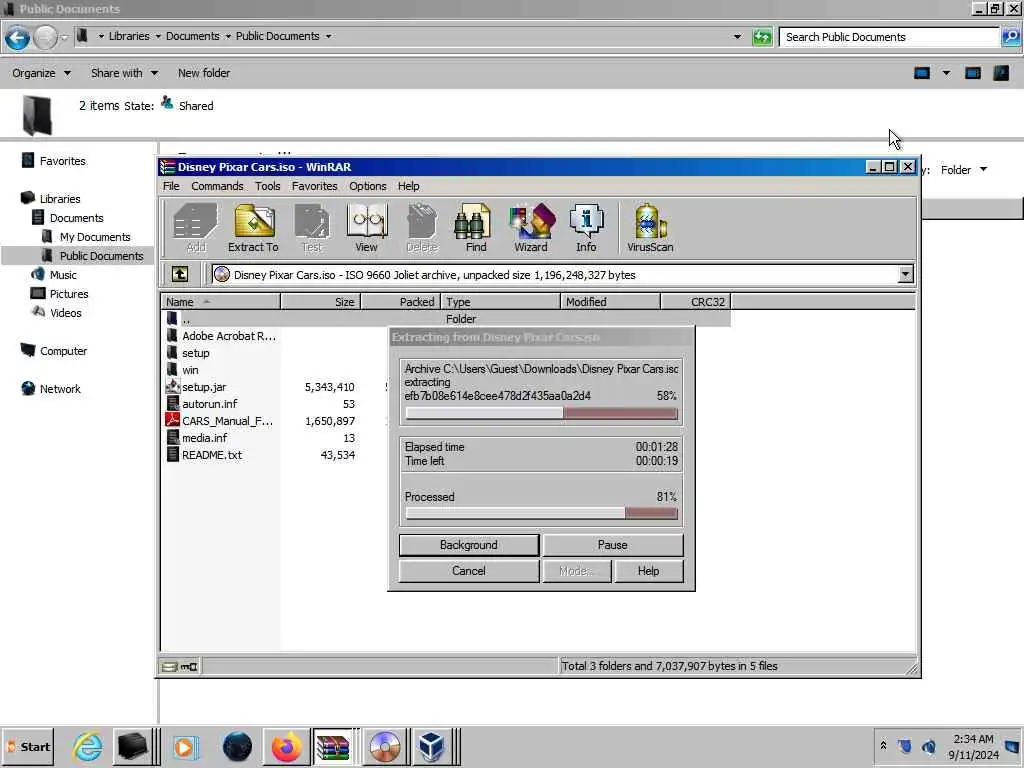
Task: Expand the WinRAR address bar dropdown
Action: click(905, 274)
